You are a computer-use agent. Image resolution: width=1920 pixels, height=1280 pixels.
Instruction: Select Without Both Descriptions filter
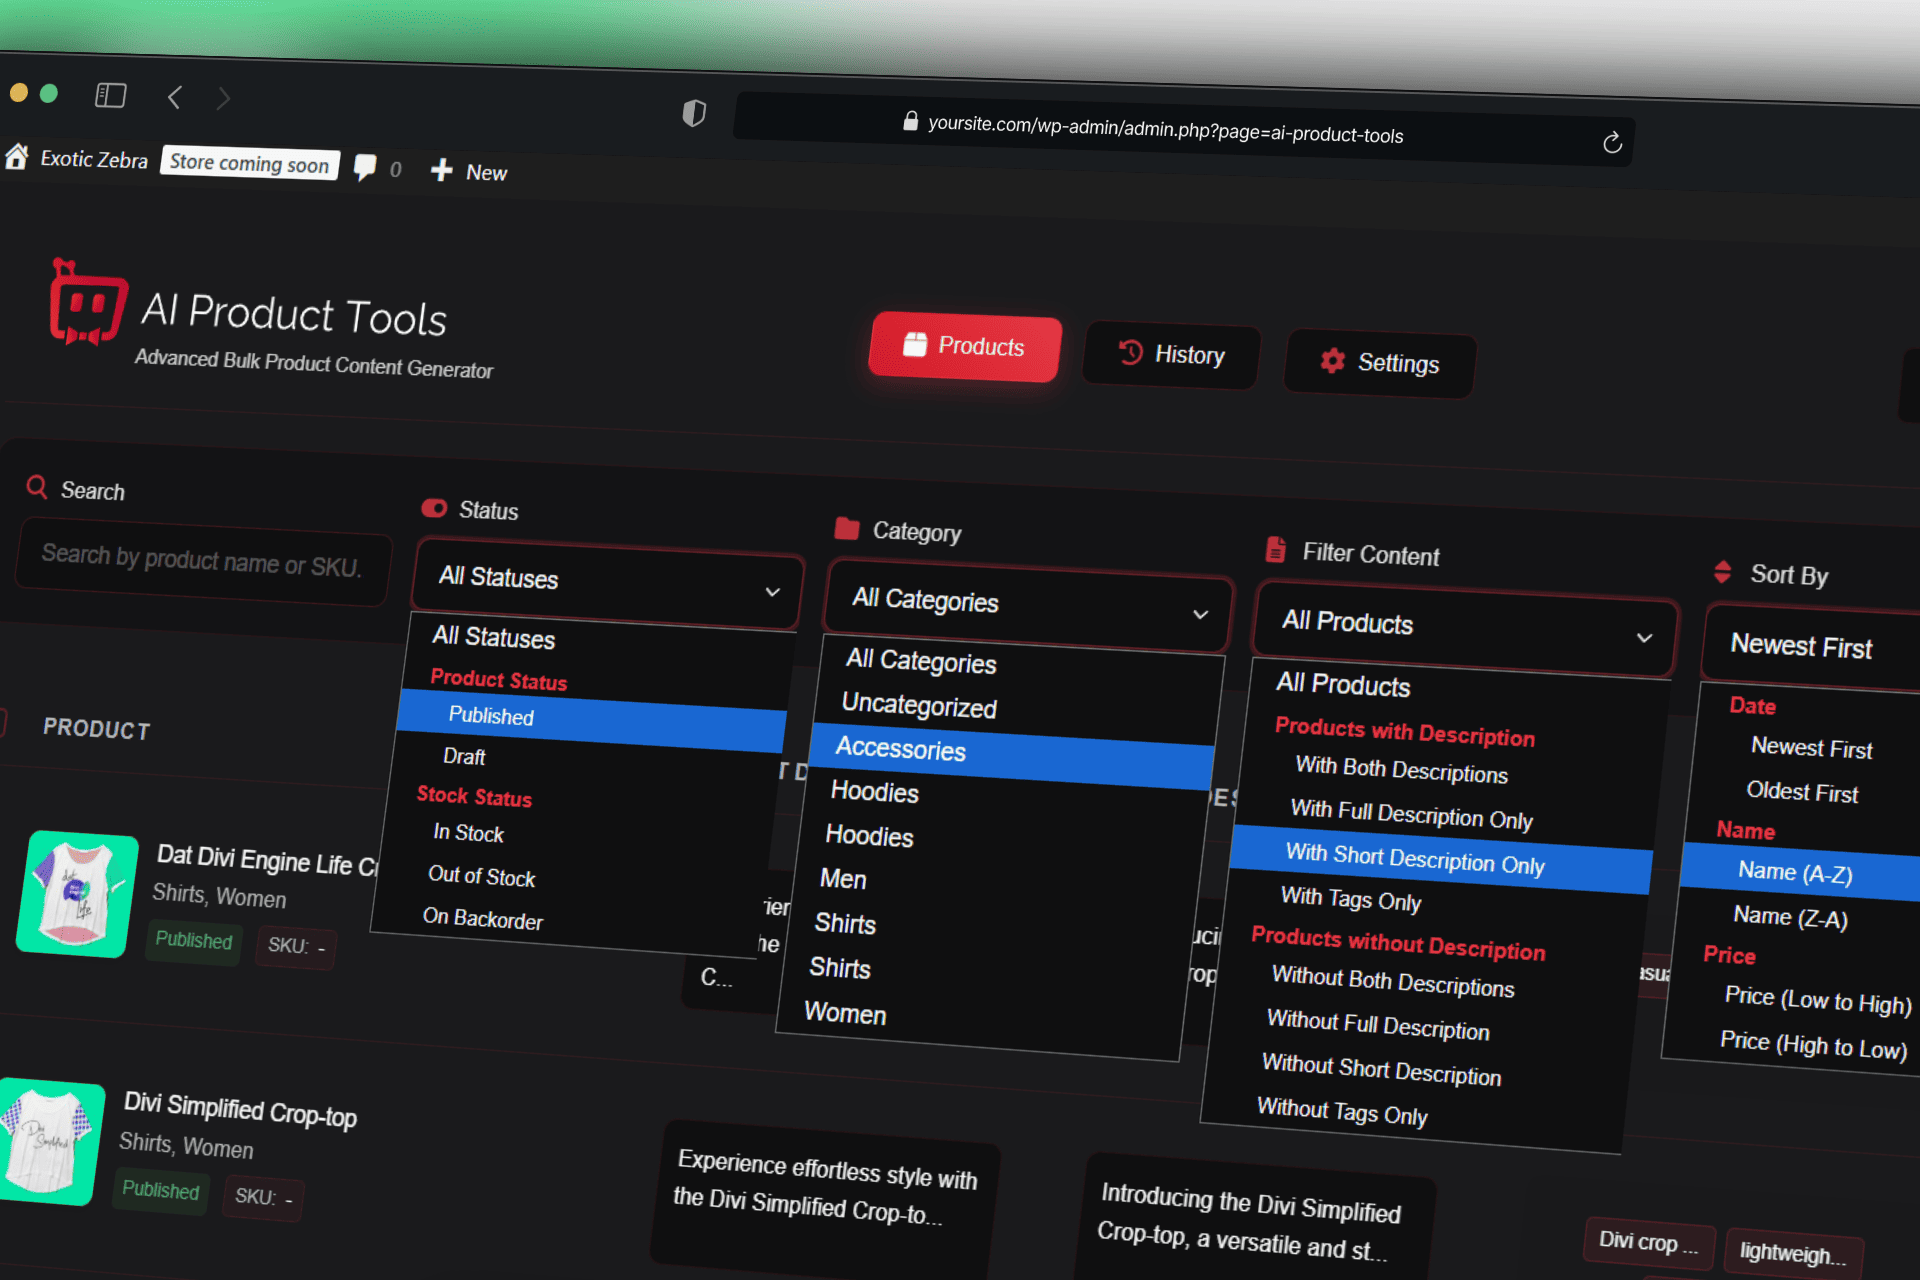pyautogui.click(x=1393, y=982)
